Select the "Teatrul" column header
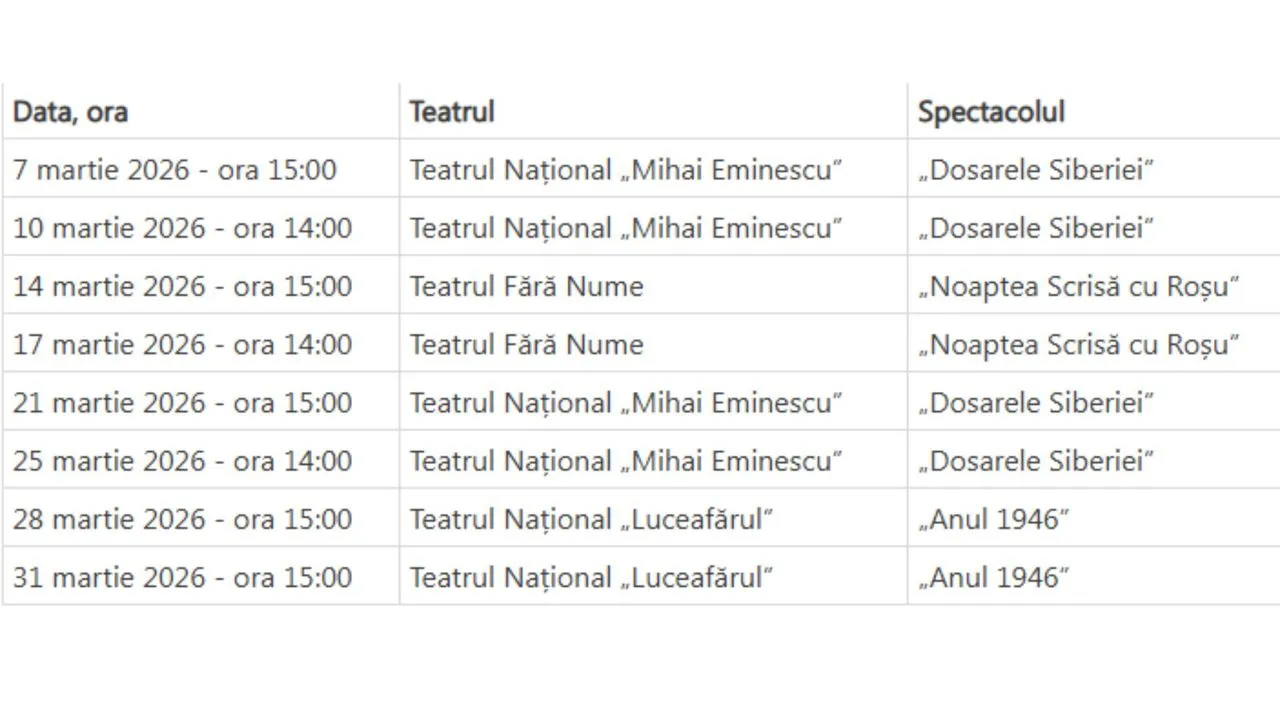 click(452, 111)
